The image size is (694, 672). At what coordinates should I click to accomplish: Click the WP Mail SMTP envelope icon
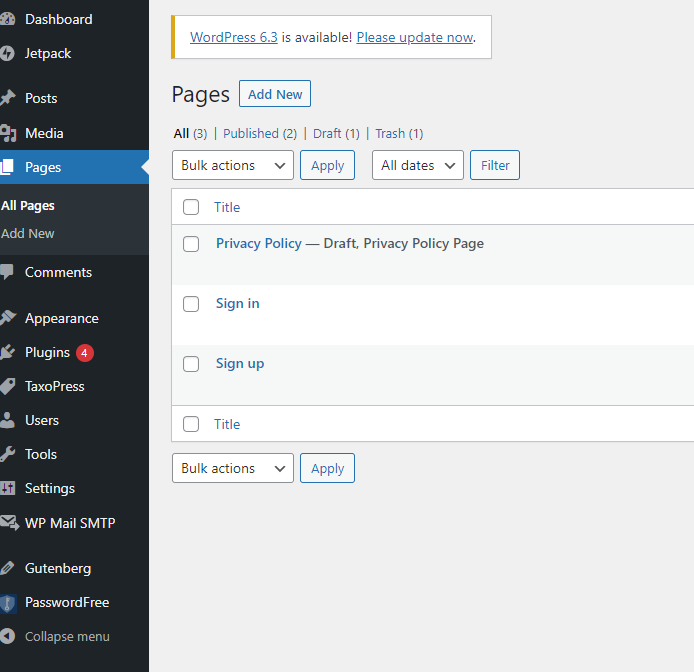click(8, 522)
